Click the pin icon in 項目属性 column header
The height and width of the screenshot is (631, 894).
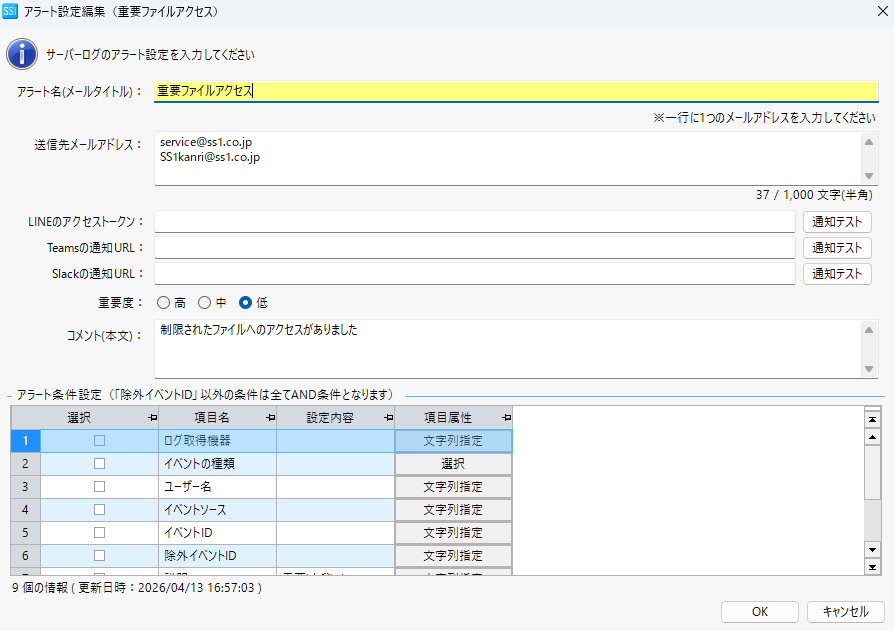point(506,417)
